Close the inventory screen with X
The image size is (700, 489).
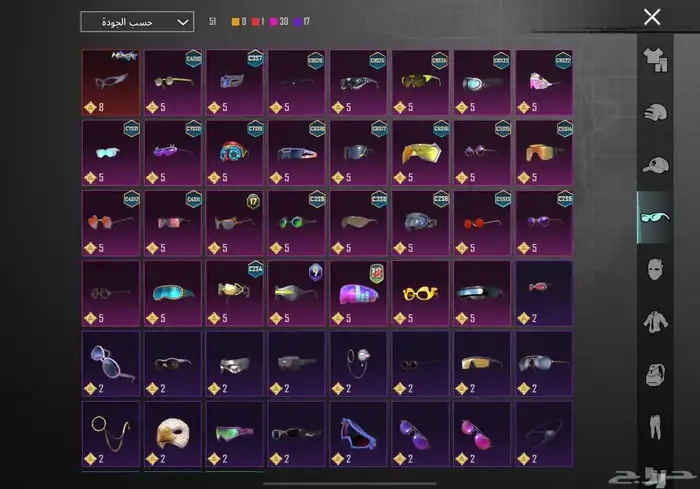pos(652,17)
